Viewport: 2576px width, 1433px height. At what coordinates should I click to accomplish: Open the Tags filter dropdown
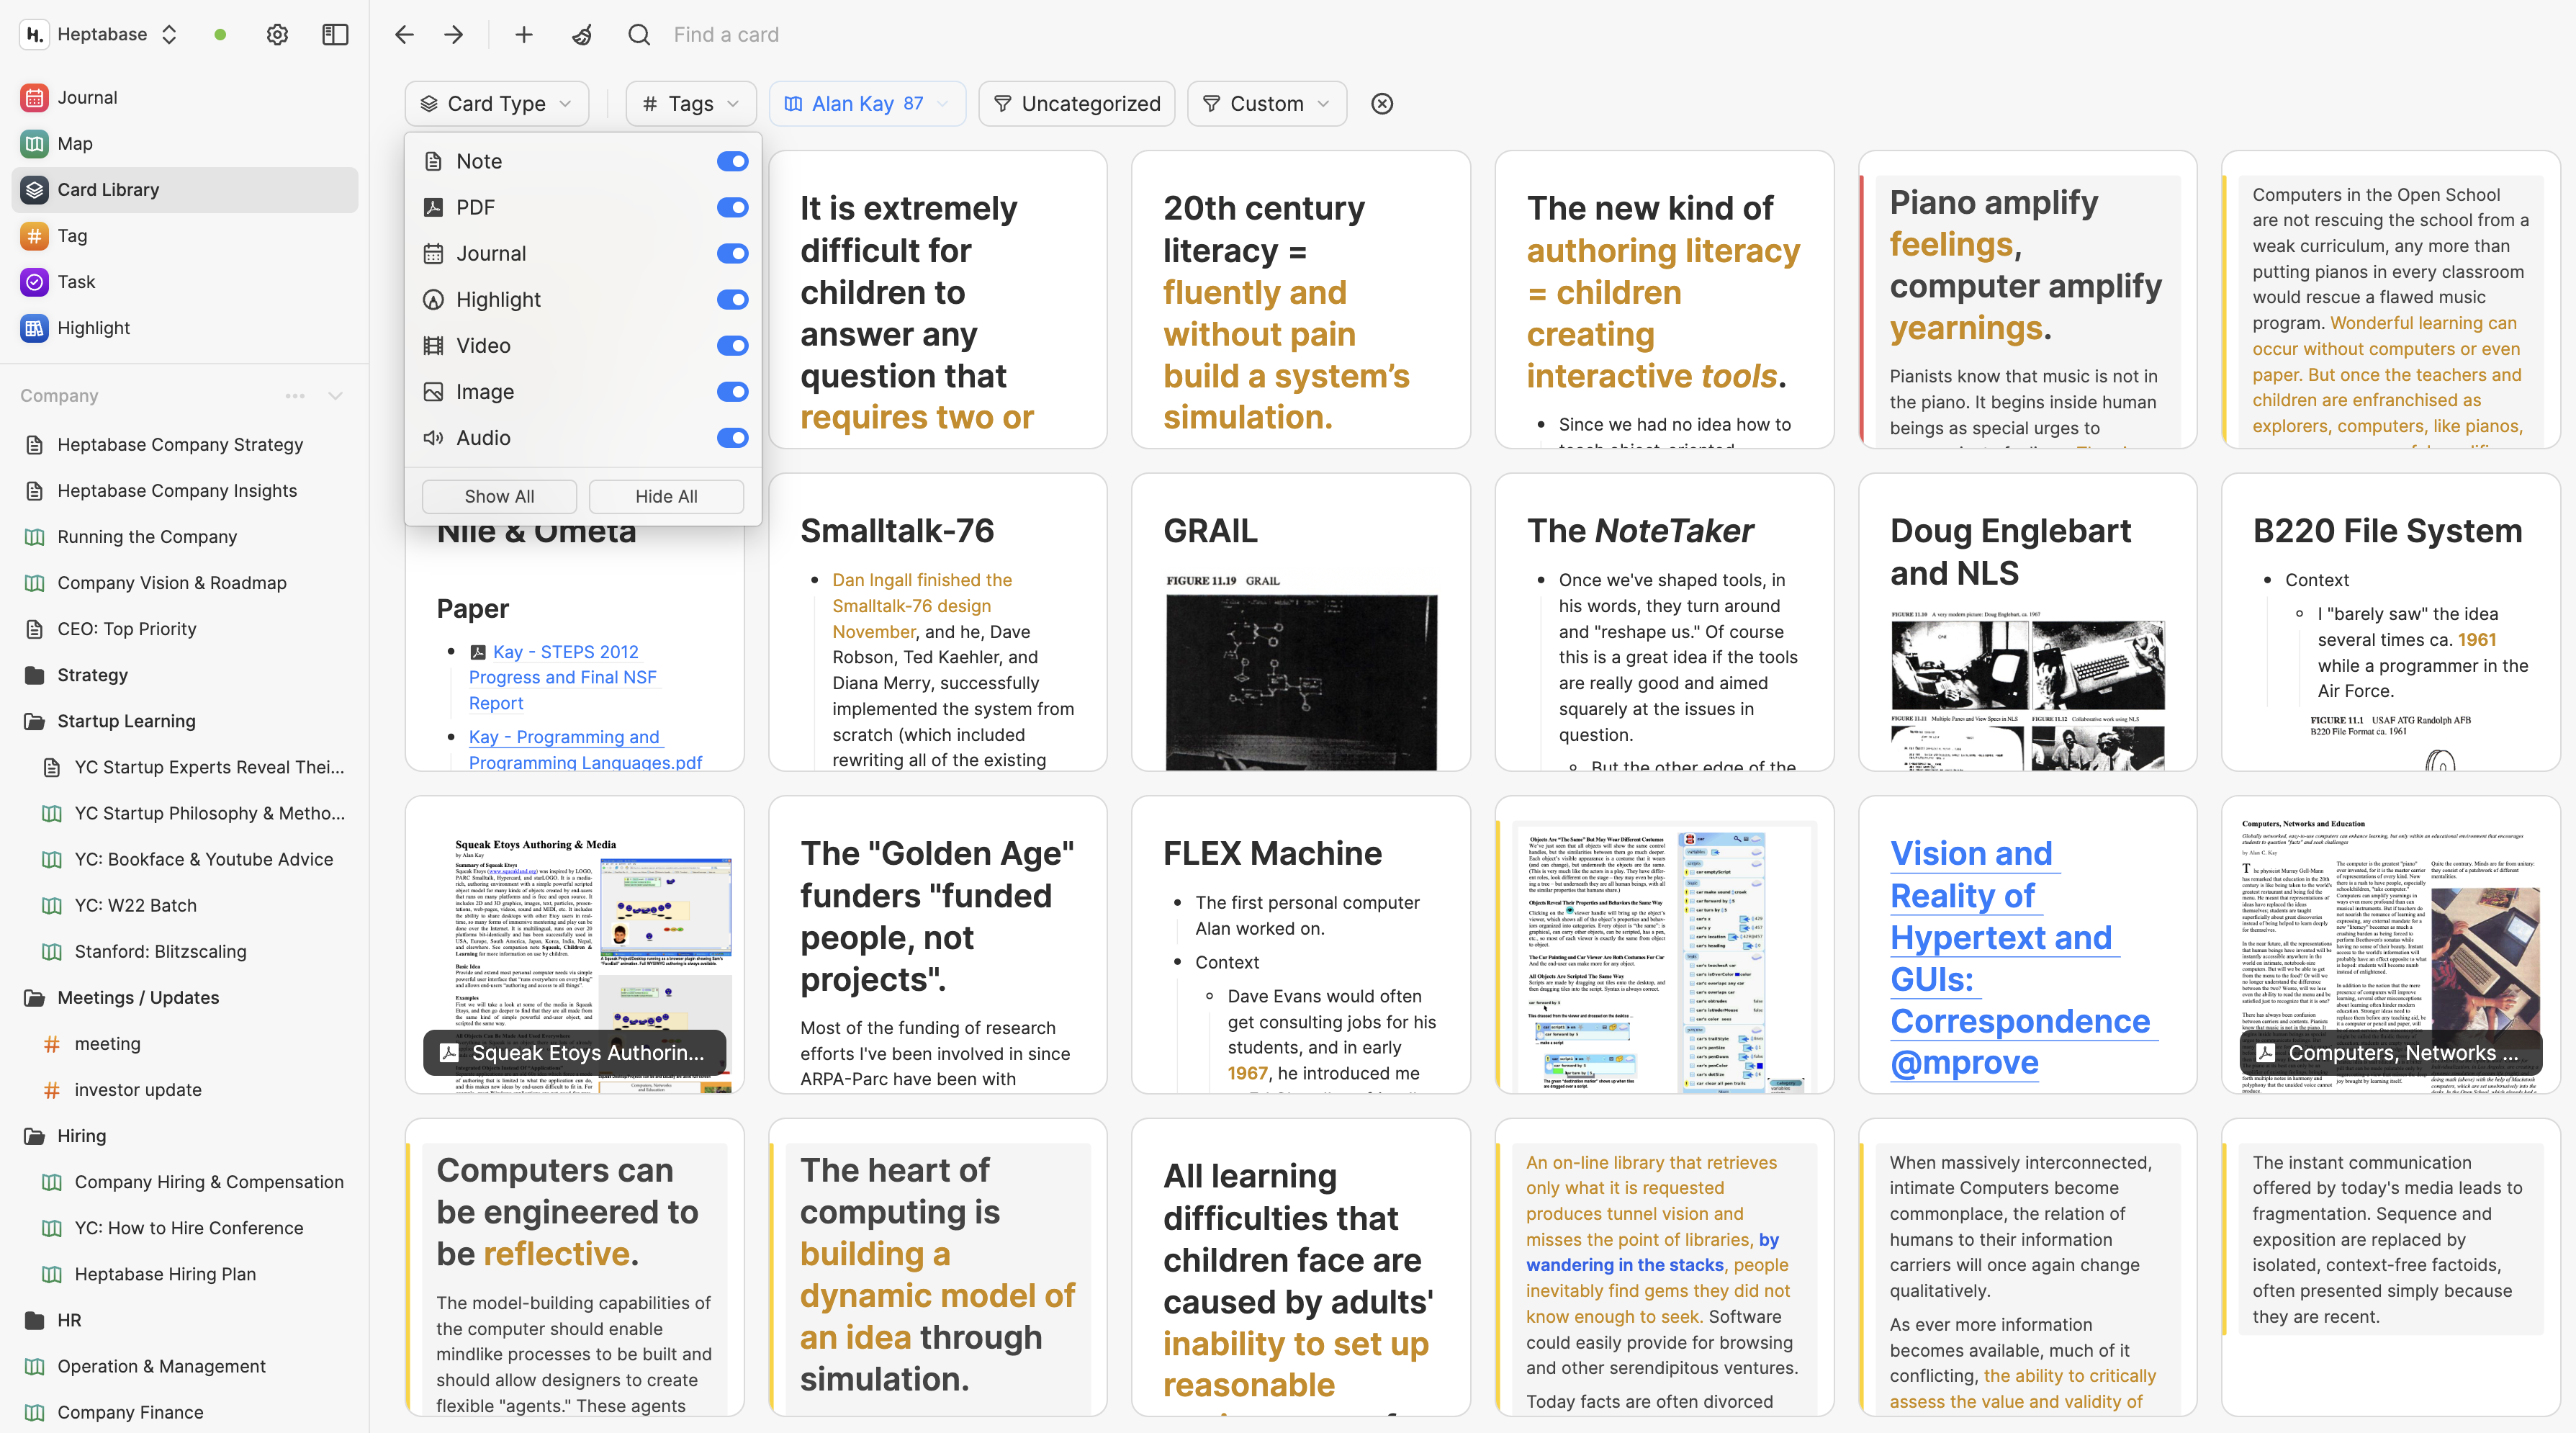[692, 104]
